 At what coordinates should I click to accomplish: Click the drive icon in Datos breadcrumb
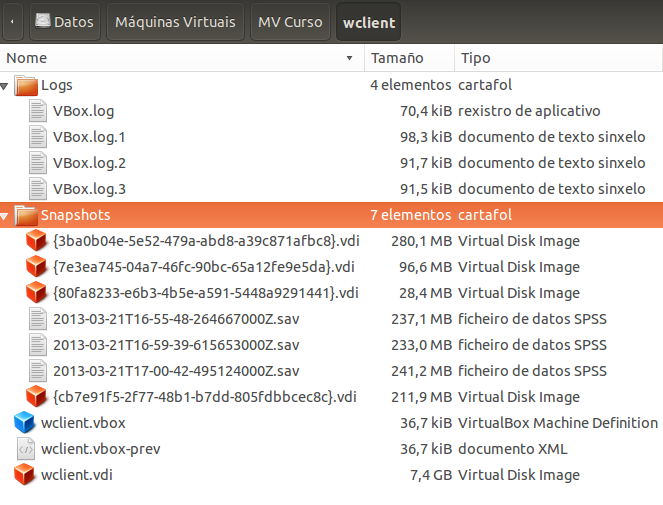tap(43, 20)
